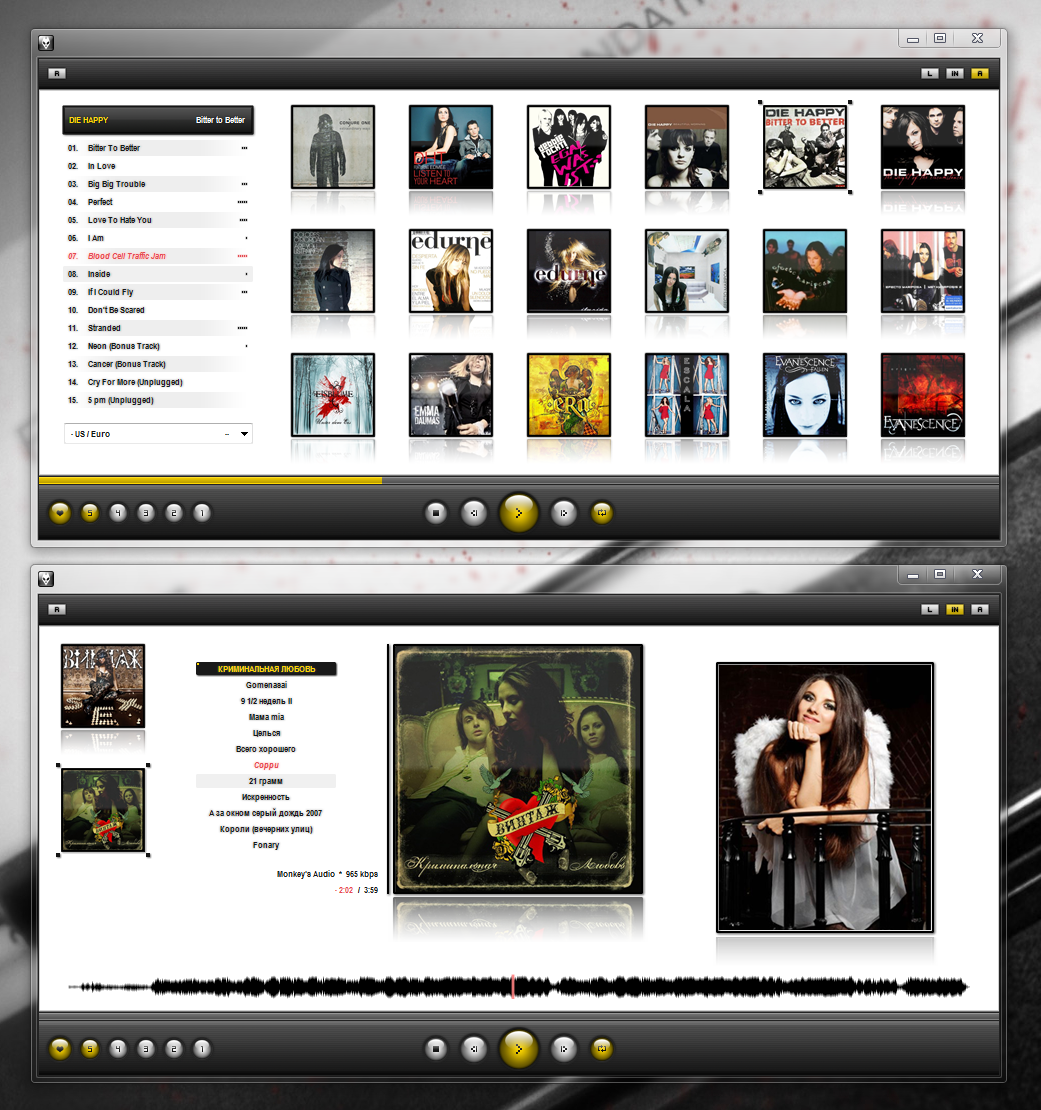The height and width of the screenshot is (1110, 1041).
Task: Click the skull logo in the bottom window
Action: [46, 579]
